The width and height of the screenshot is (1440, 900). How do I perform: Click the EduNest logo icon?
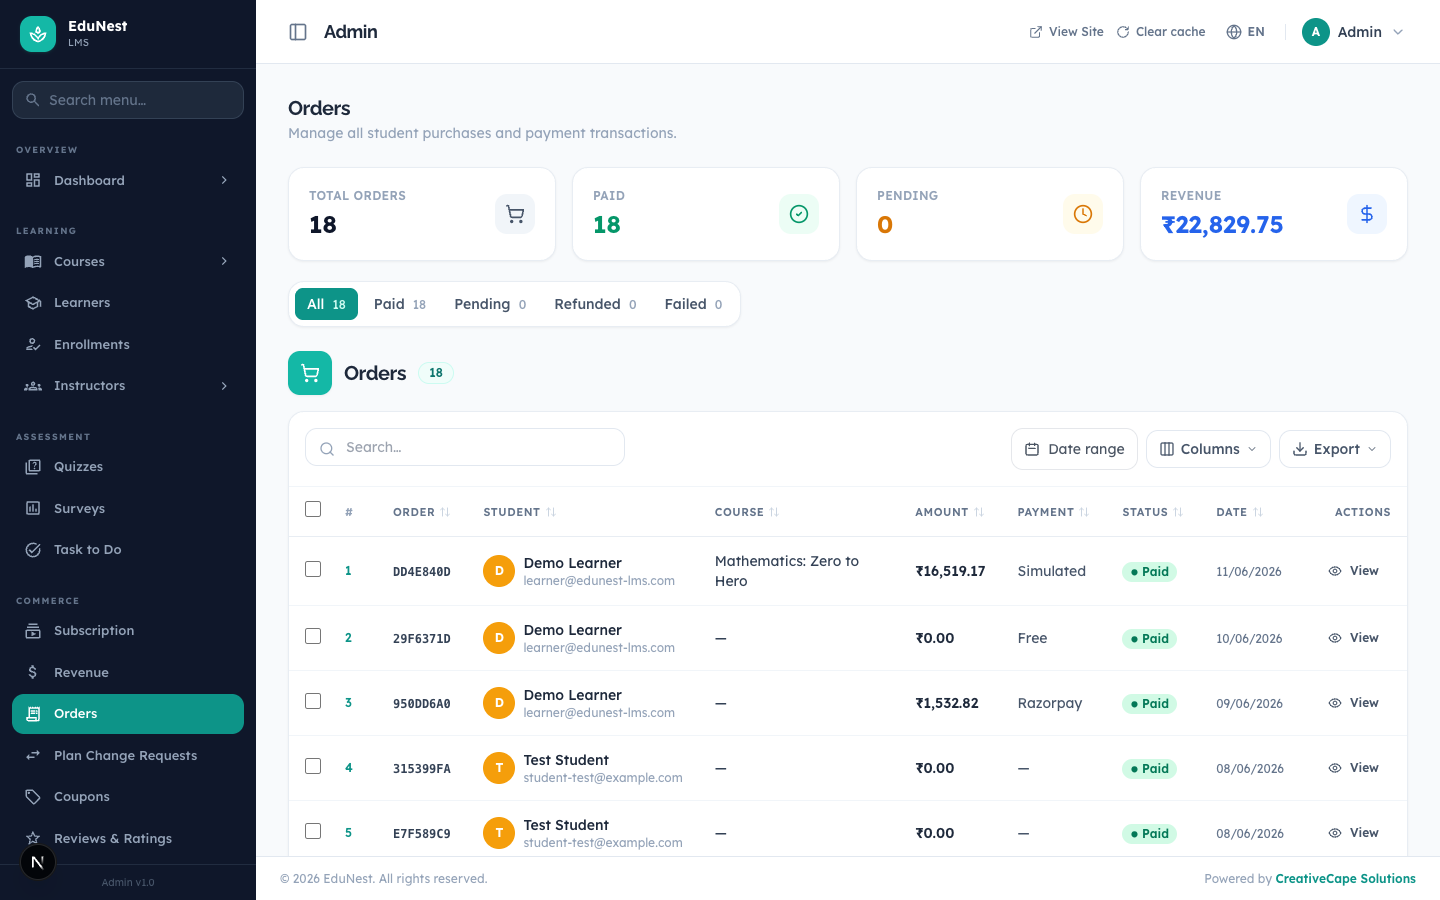(38, 34)
